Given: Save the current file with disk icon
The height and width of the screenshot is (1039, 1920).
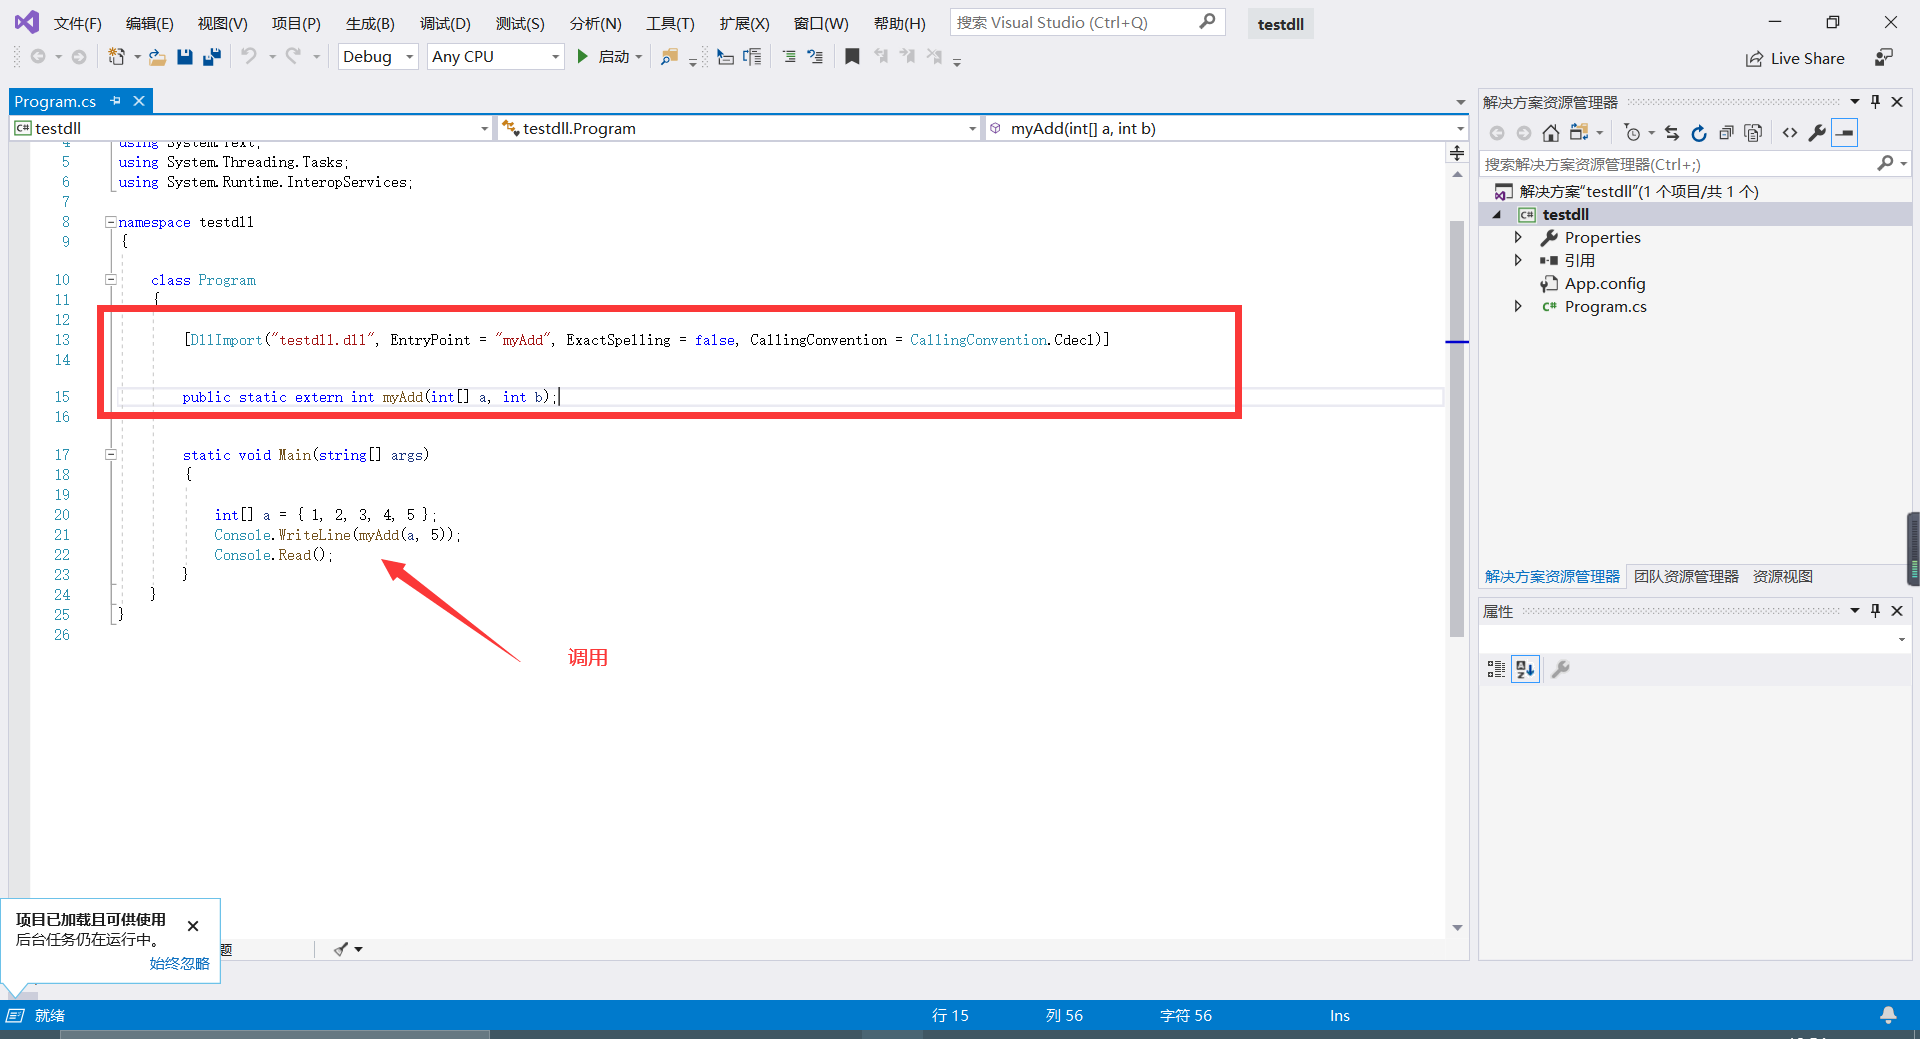Looking at the screenshot, I should click(x=184, y=57).
